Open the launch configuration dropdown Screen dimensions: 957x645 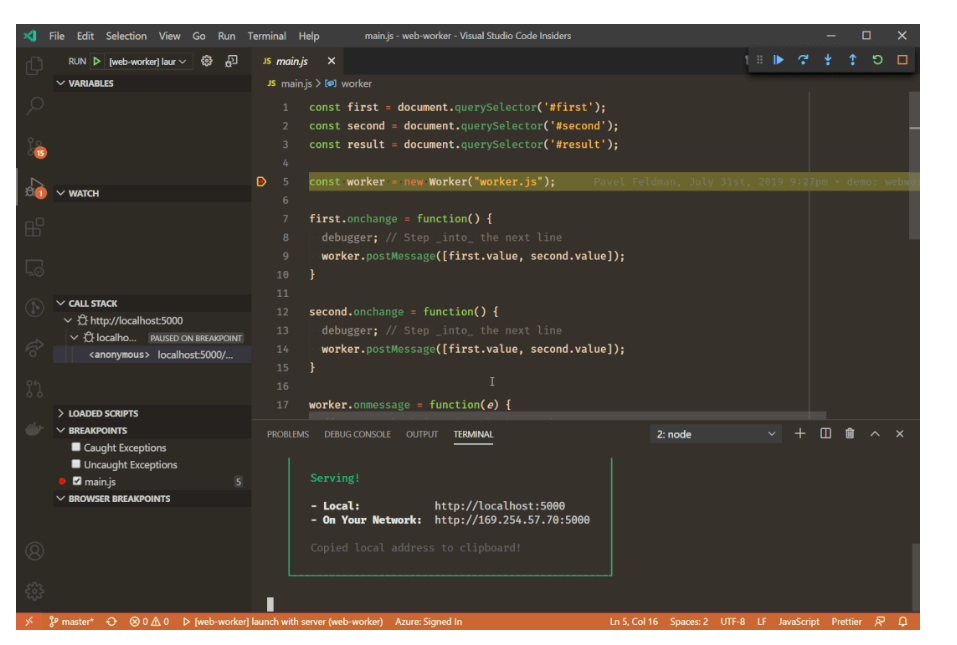[148, 61]
